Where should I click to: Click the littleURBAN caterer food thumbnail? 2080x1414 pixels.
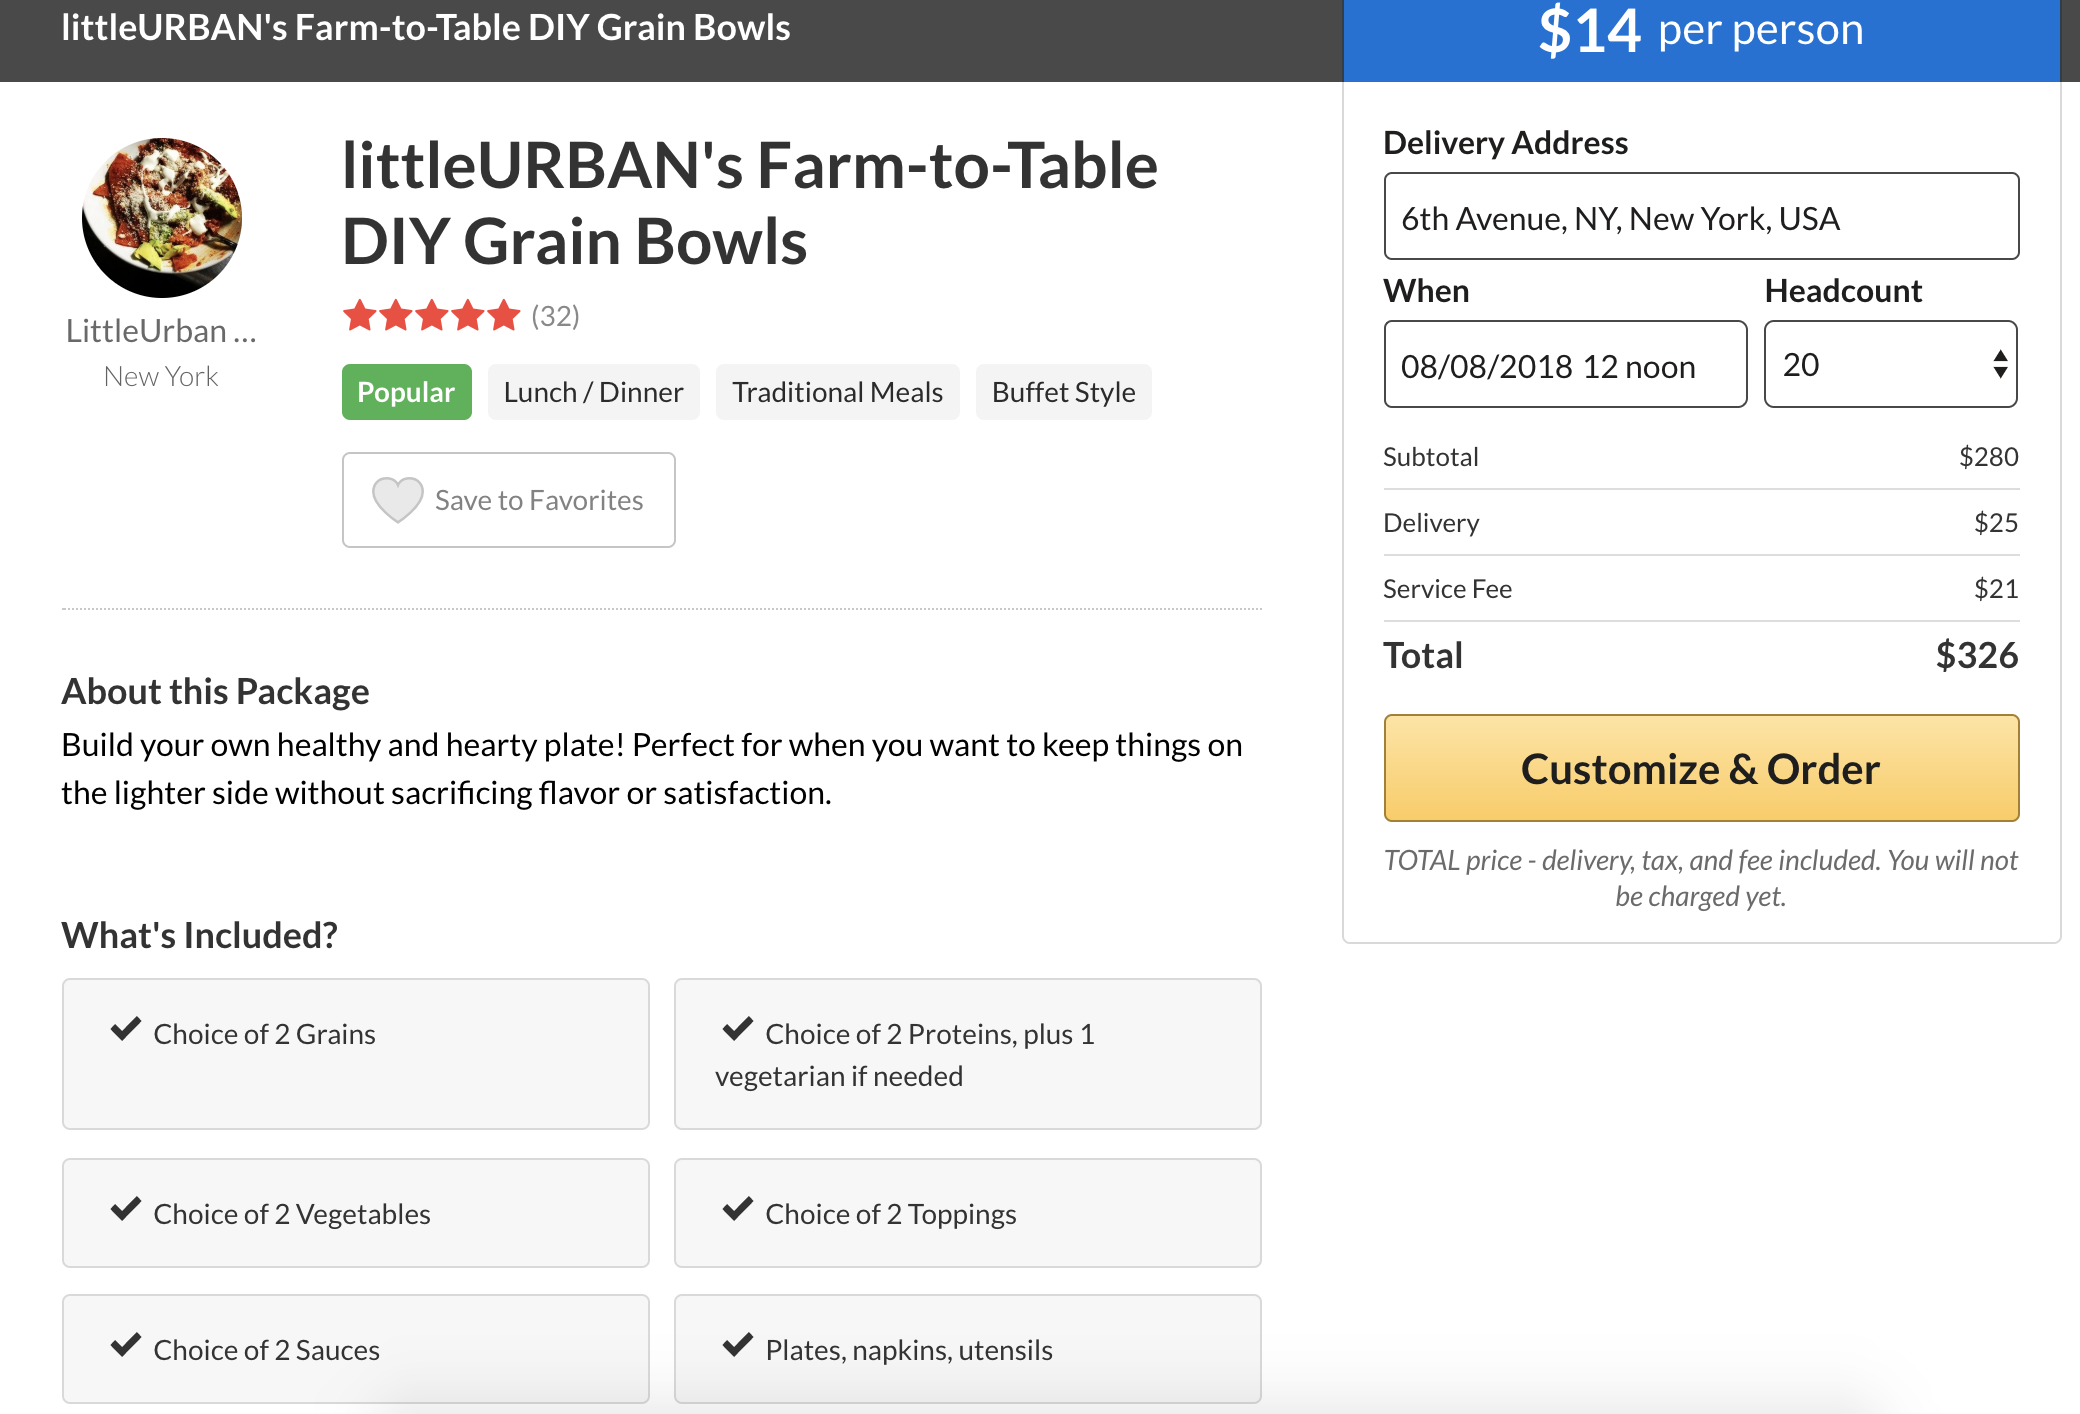click(x=162, y=218)
